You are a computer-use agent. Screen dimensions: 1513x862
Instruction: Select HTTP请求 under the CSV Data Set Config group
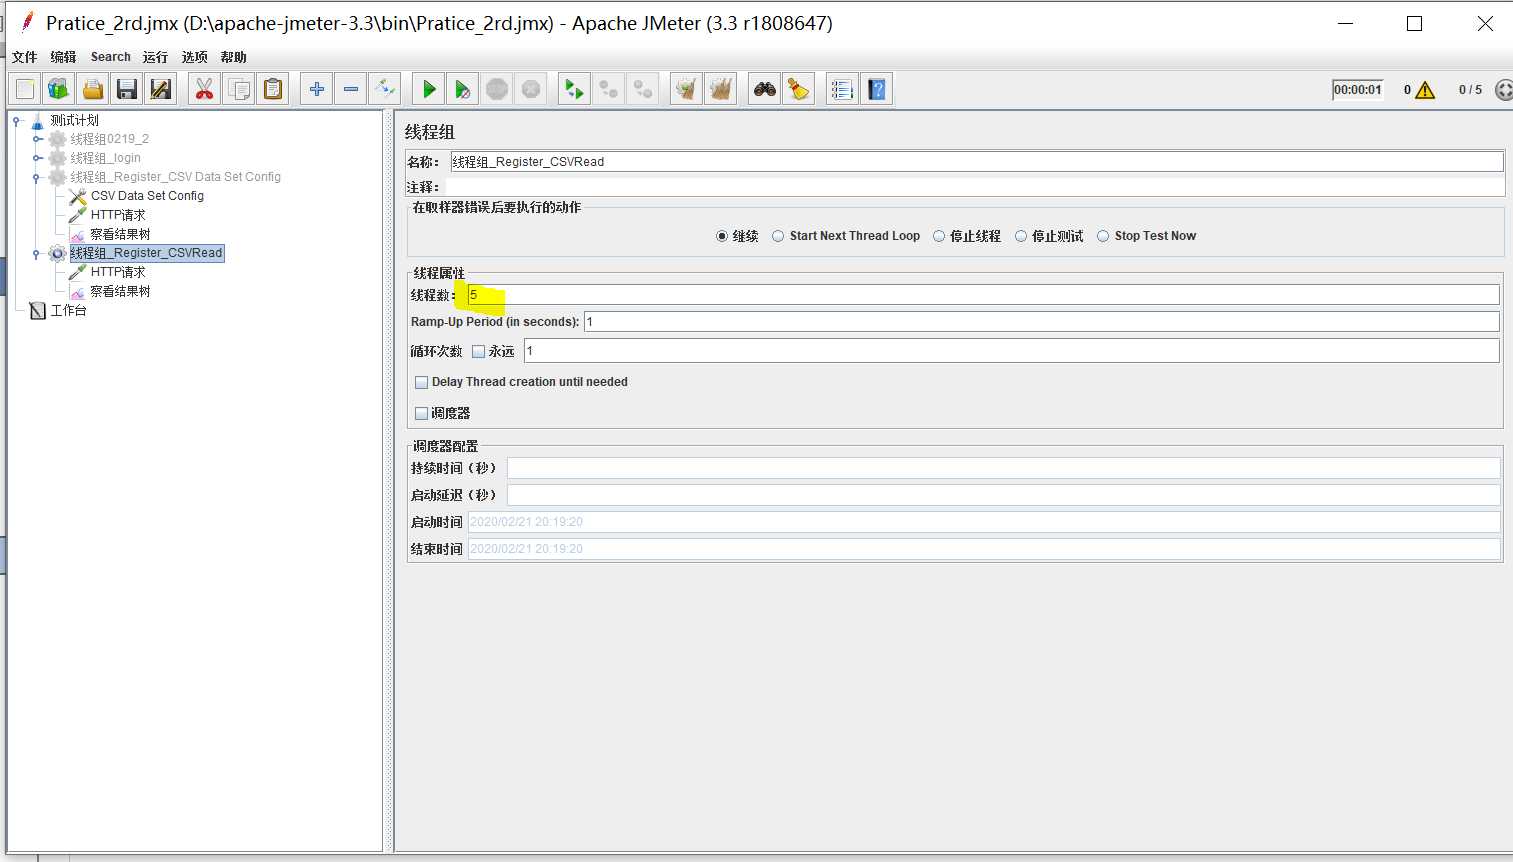tap(118, 215)
